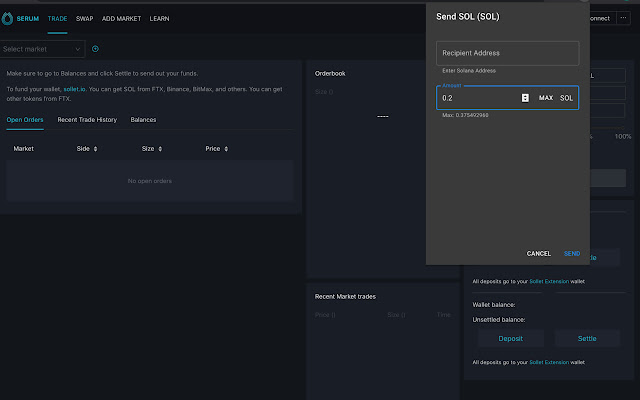This screenshot has width=640, height=400.
Task: Click the Serum logo icon
Action: click(x=8, y=18)
